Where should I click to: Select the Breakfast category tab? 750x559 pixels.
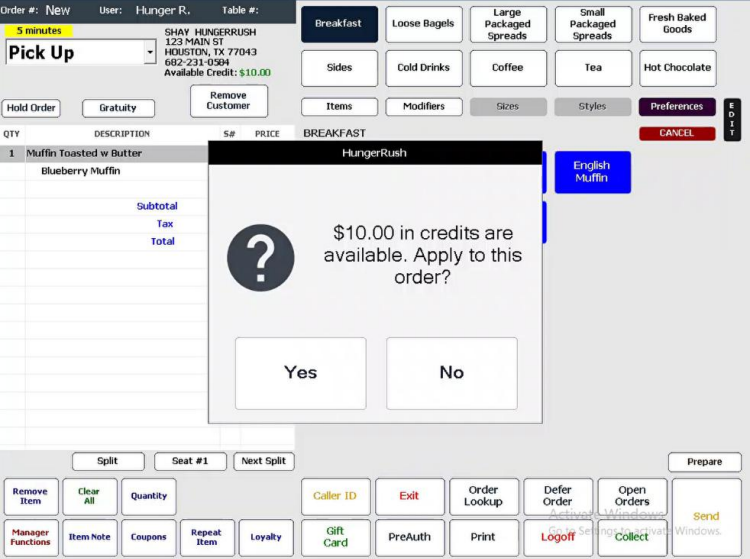(x=339, y=24)
